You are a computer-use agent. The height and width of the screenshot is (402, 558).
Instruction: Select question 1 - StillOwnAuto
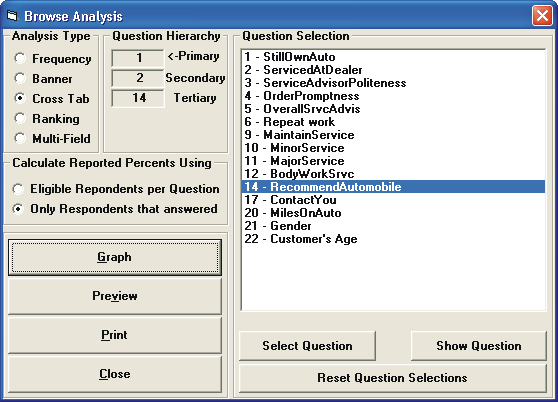pyautogui.click(x=393, y=57)
